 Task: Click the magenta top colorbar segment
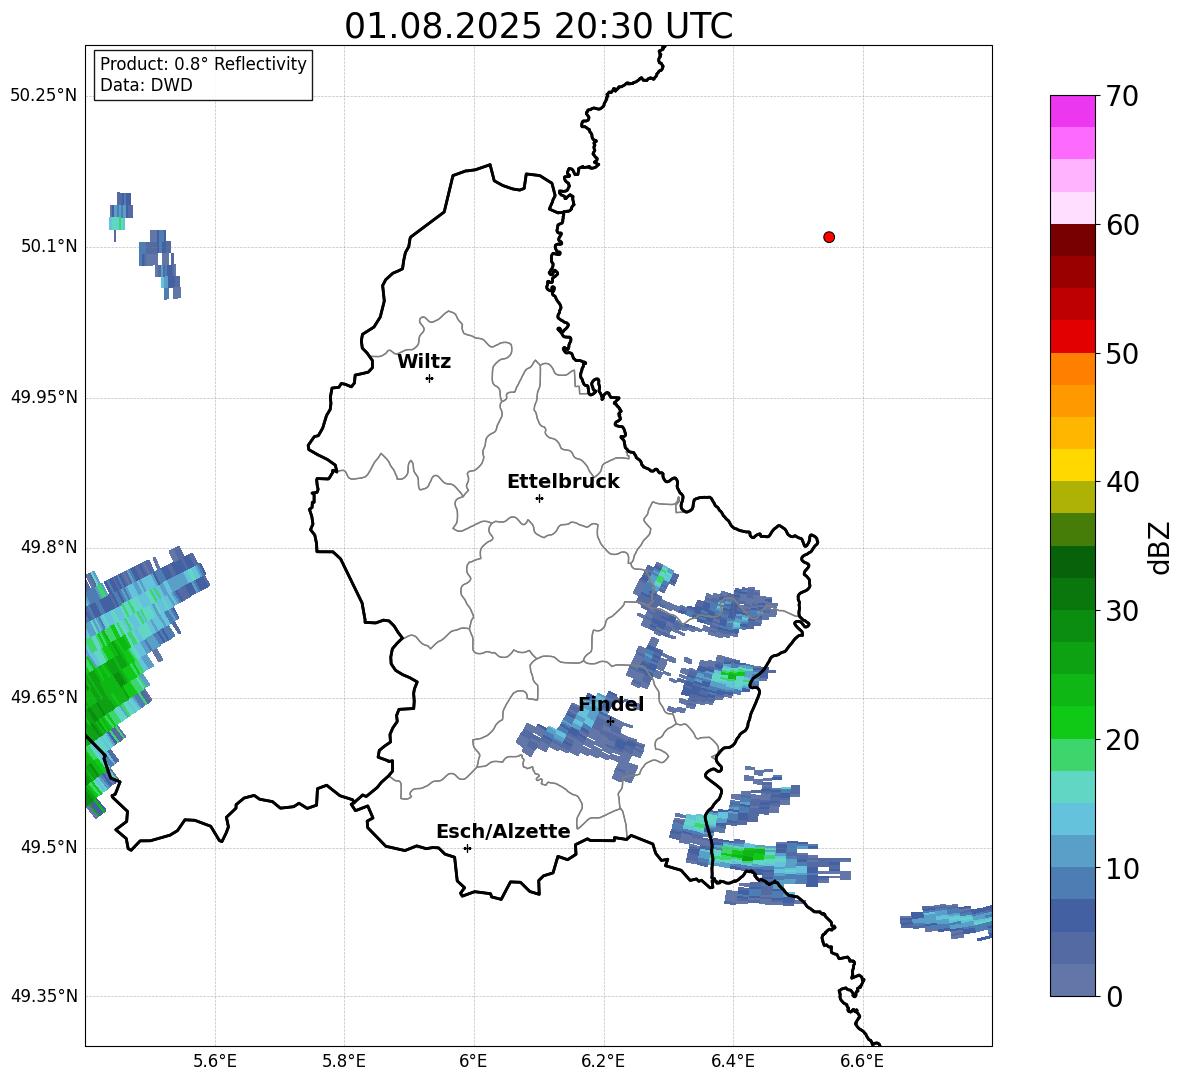click(x=1072, y=112)
